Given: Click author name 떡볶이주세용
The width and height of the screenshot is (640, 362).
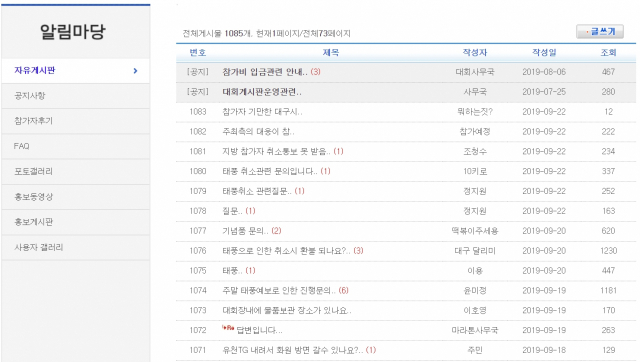Looking at the screenshot, I should 475,231.
